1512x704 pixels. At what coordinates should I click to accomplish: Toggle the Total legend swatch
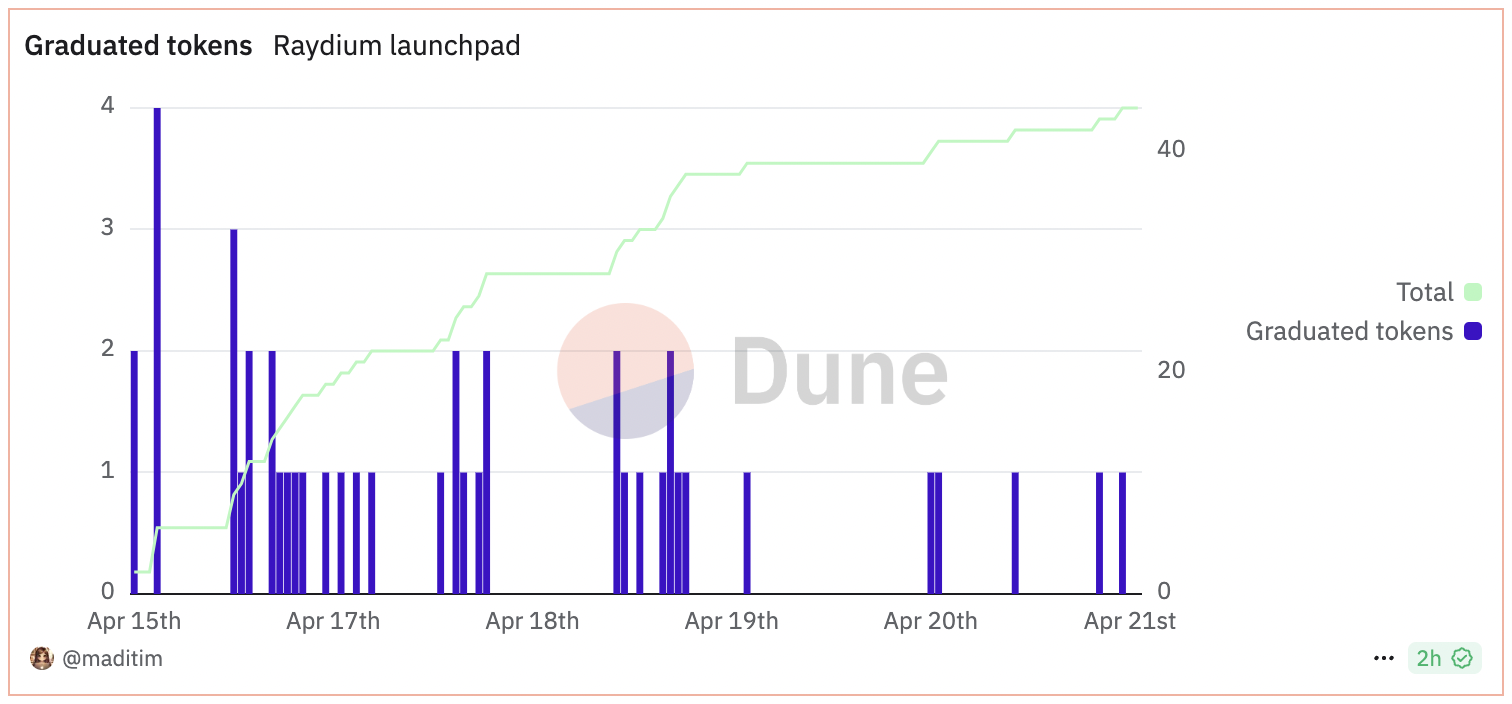coord(1472,293)
